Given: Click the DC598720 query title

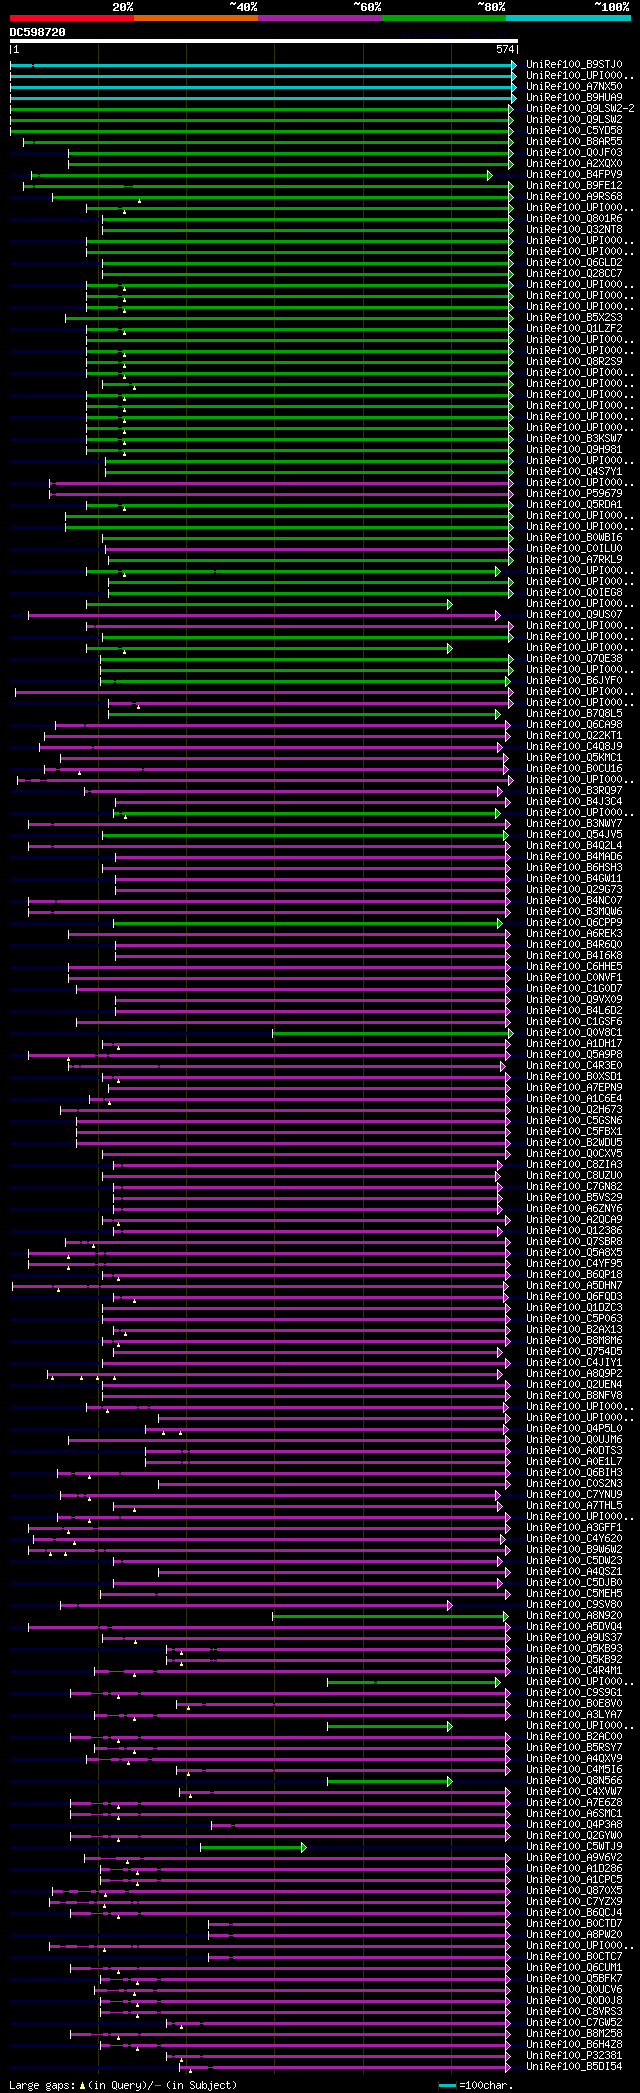Looking at the screenshot, I should (x=38, y=32).
